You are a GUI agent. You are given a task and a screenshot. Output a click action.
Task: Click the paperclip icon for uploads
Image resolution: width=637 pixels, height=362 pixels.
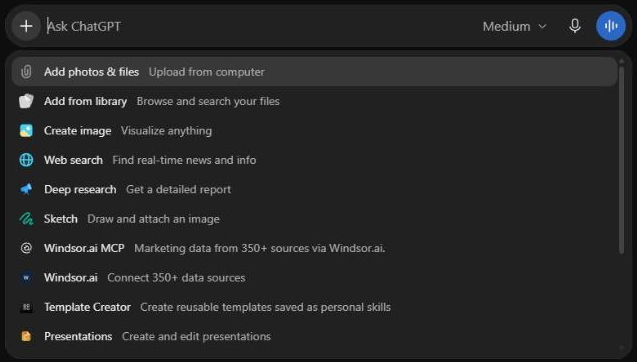[26, 72]
